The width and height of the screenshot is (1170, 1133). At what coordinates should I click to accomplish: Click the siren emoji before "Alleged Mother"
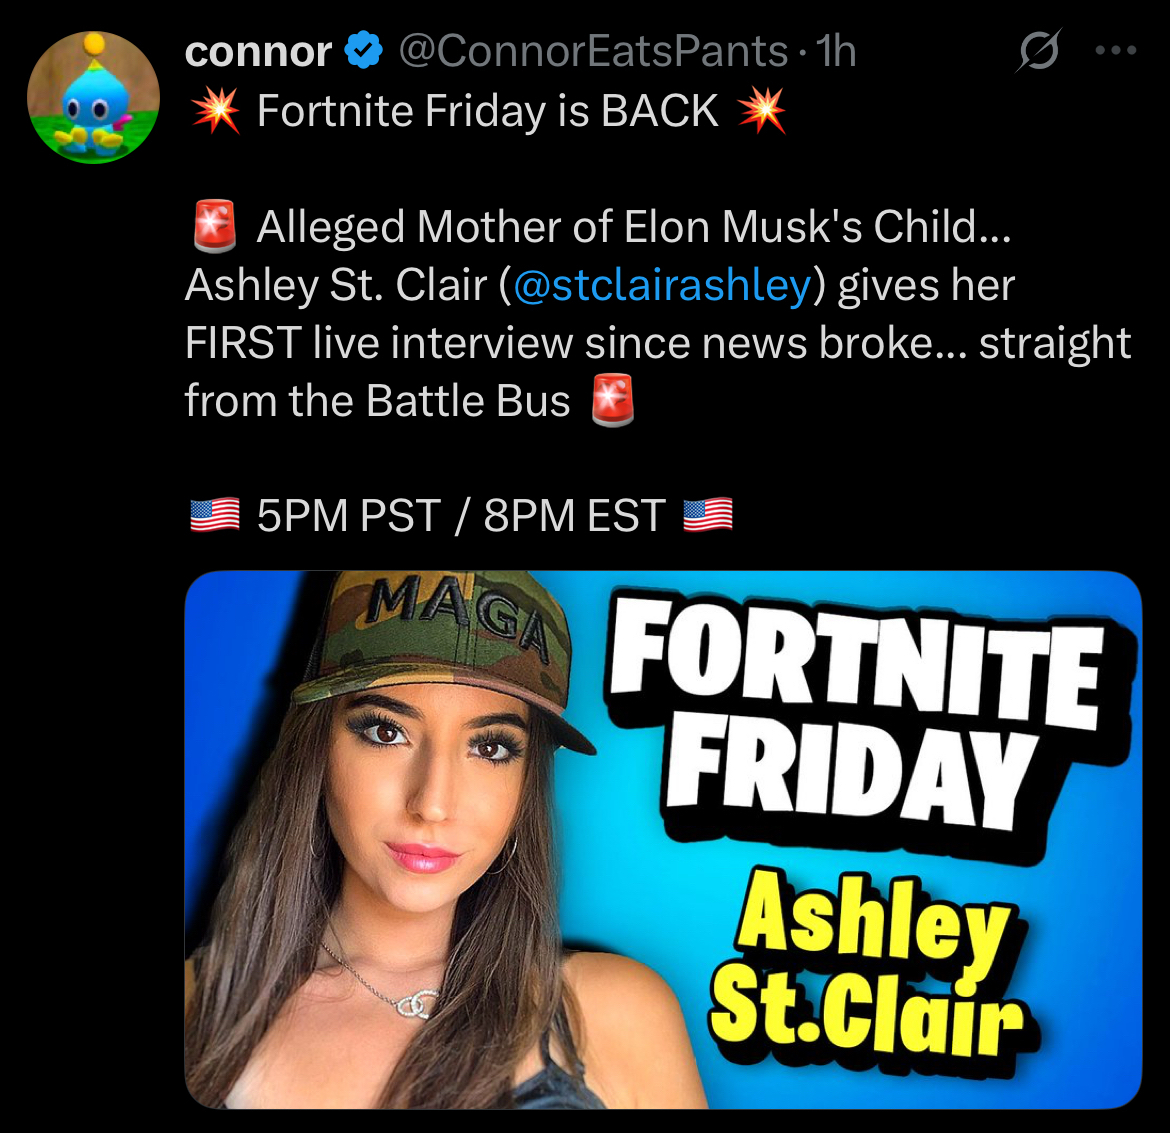(214, 226)
